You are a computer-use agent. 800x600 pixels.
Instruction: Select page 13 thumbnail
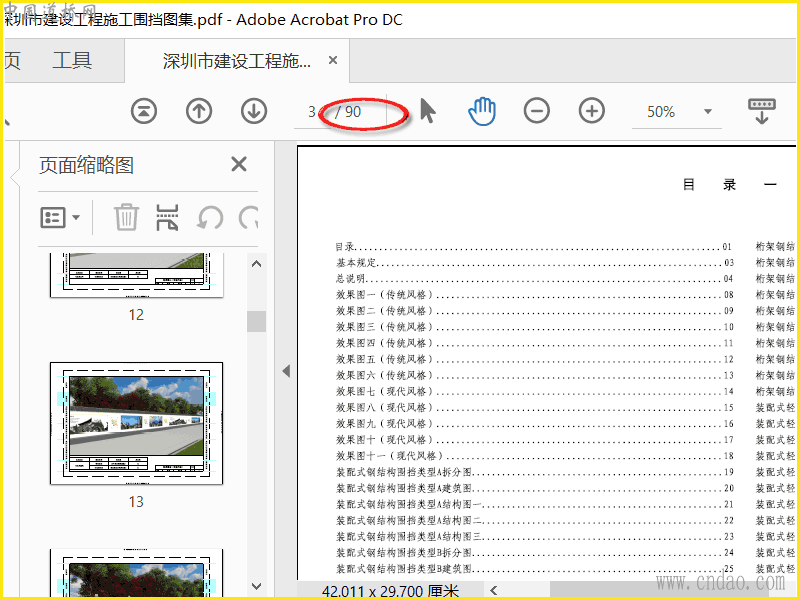coord(136,423)
